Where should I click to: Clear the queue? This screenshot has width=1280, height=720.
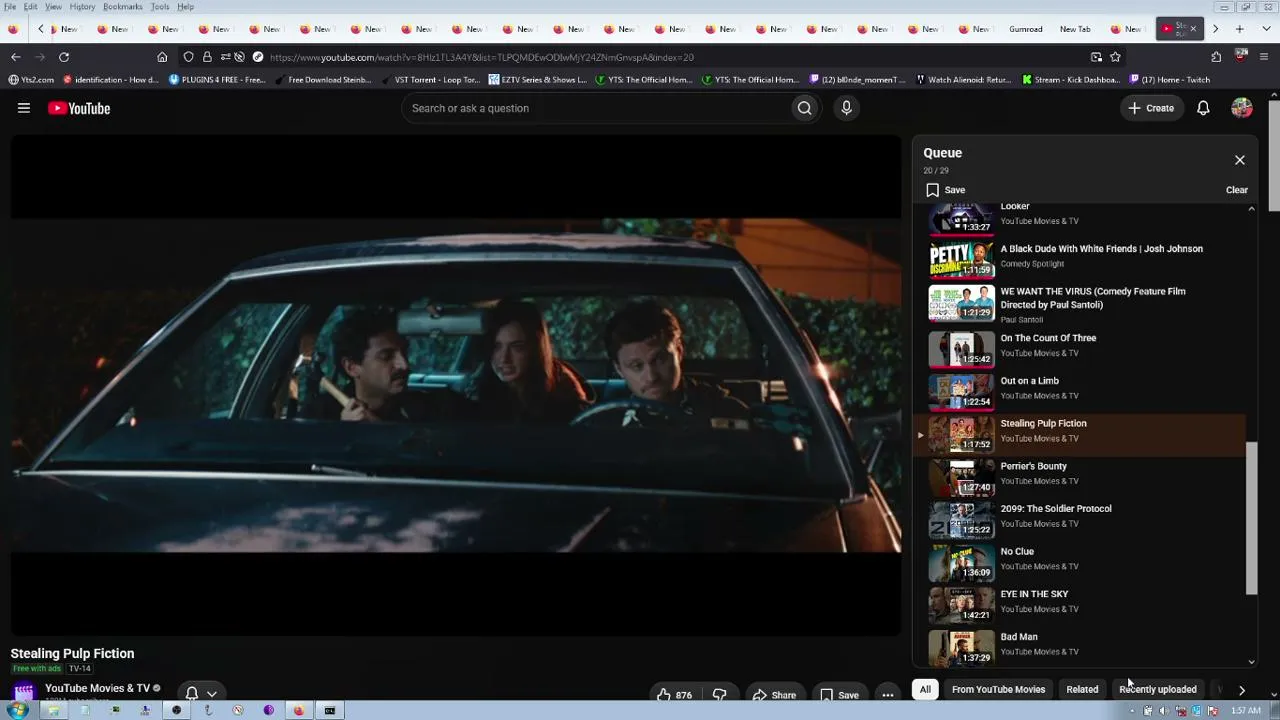[x=1237, y=190]
